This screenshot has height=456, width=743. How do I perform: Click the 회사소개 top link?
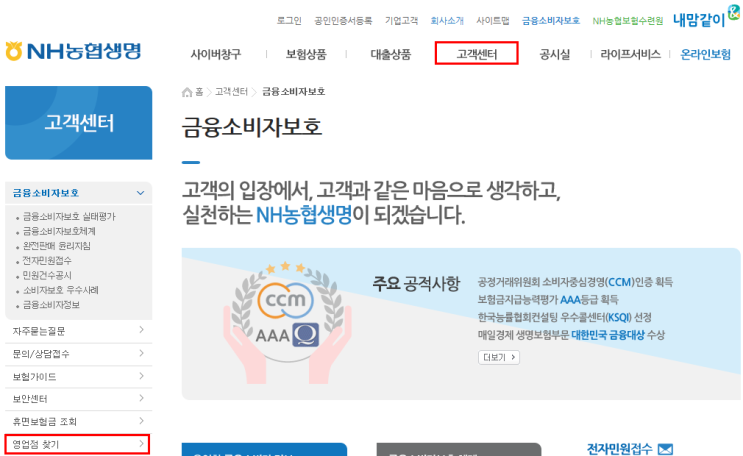pos(447,21)
